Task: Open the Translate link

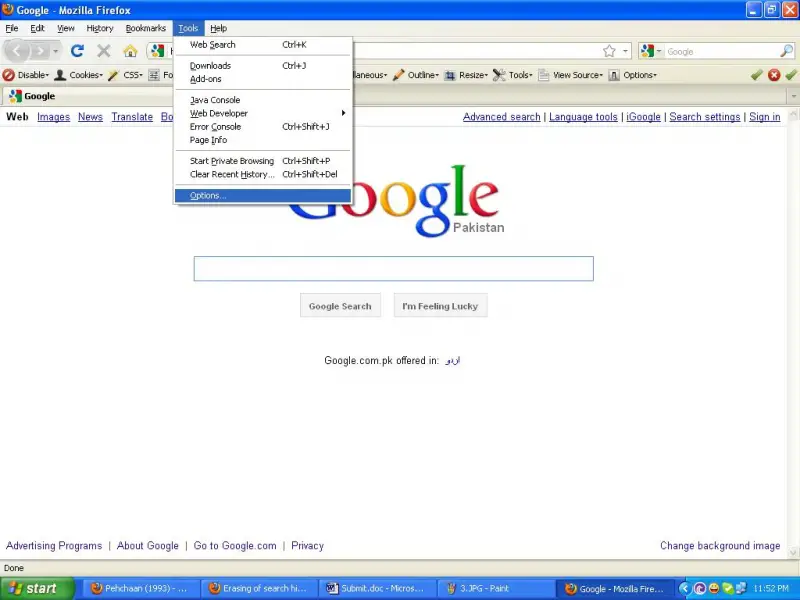Action: click(x=132, y=117)
